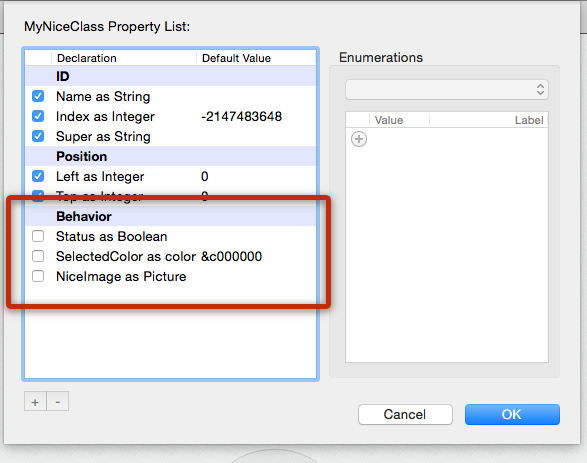The image size is (587, 463).
Task: Click the plus button below property list
Action: (35, 401)
